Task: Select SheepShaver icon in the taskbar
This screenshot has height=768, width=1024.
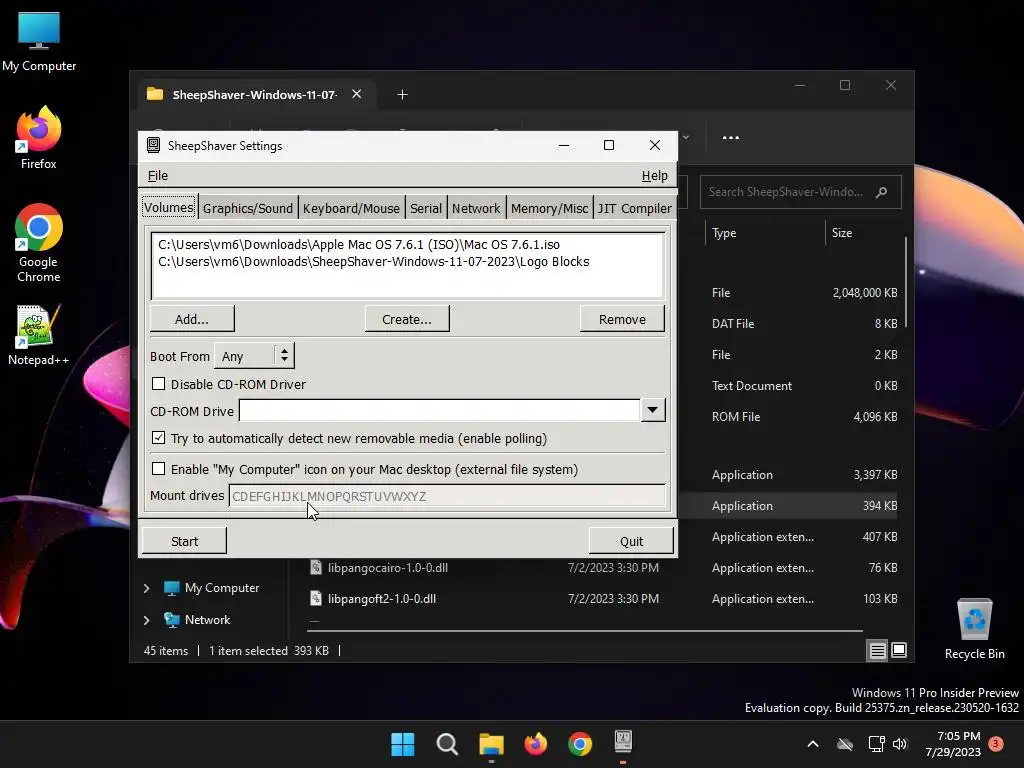Action: (623, 742)
